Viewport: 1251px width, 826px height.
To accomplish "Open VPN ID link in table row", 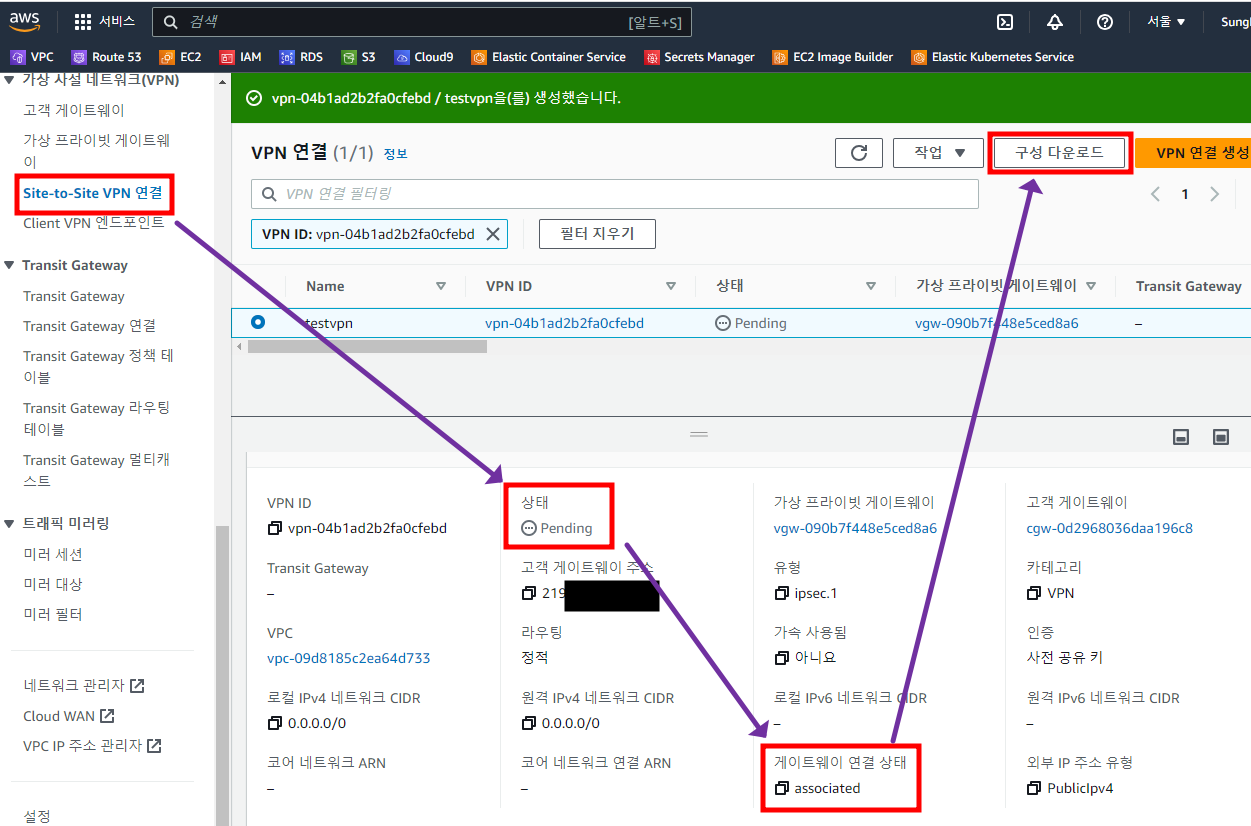I will click(x=564, y=323).
